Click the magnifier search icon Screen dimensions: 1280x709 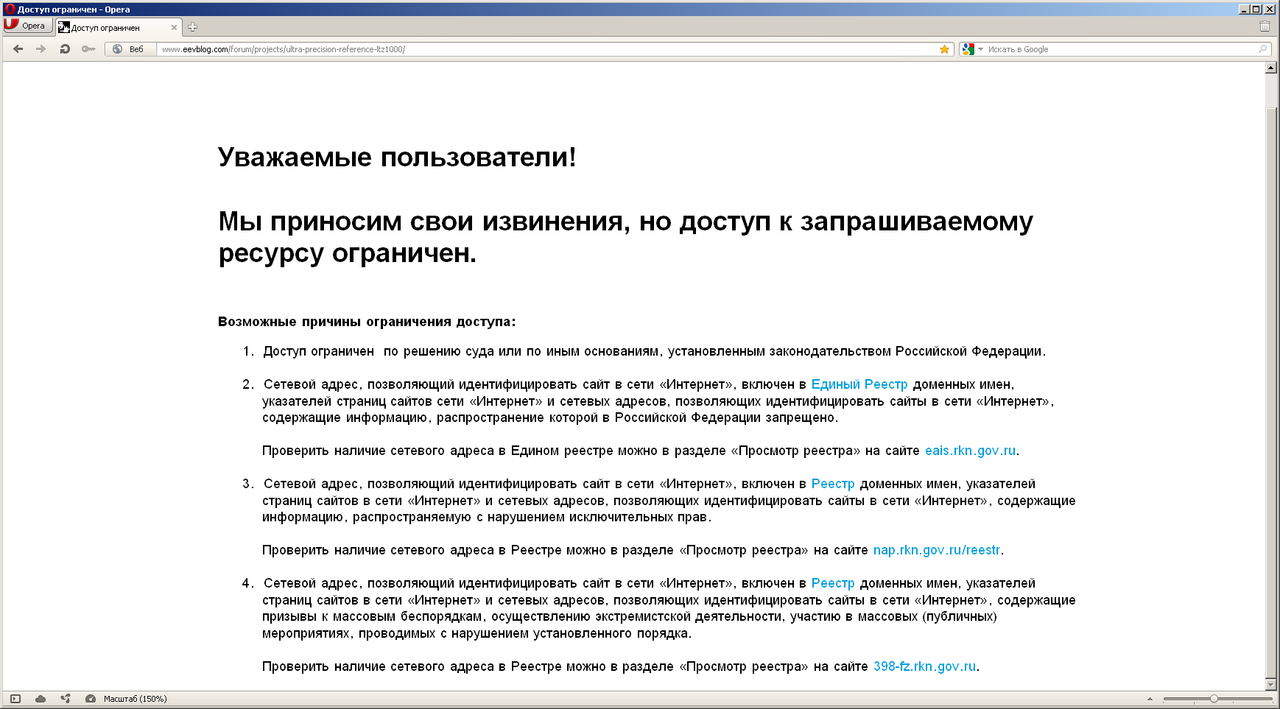1264,49
